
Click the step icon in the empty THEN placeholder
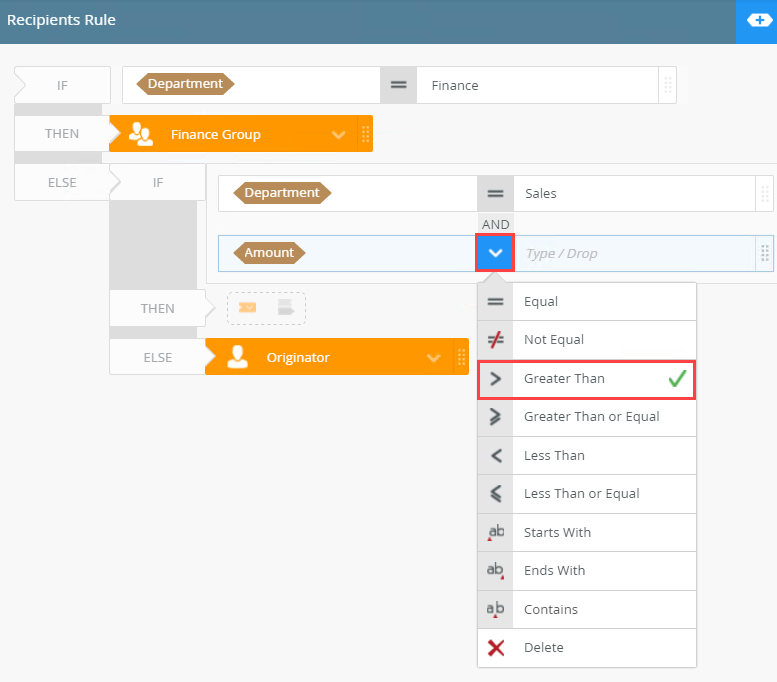(x=286, y=307)
